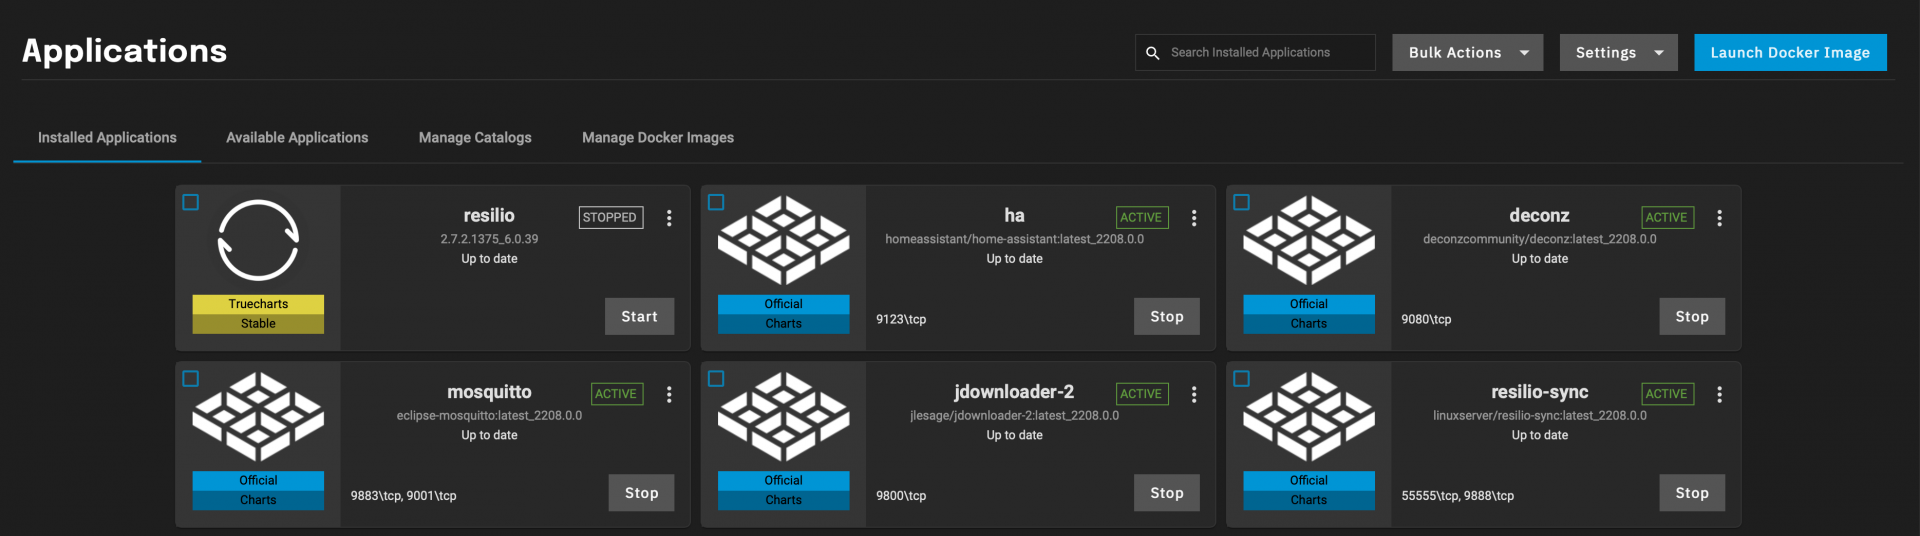Screen dimensions: 1920x536
Task: Click the deconz app chart logo
Action: 1308,240
